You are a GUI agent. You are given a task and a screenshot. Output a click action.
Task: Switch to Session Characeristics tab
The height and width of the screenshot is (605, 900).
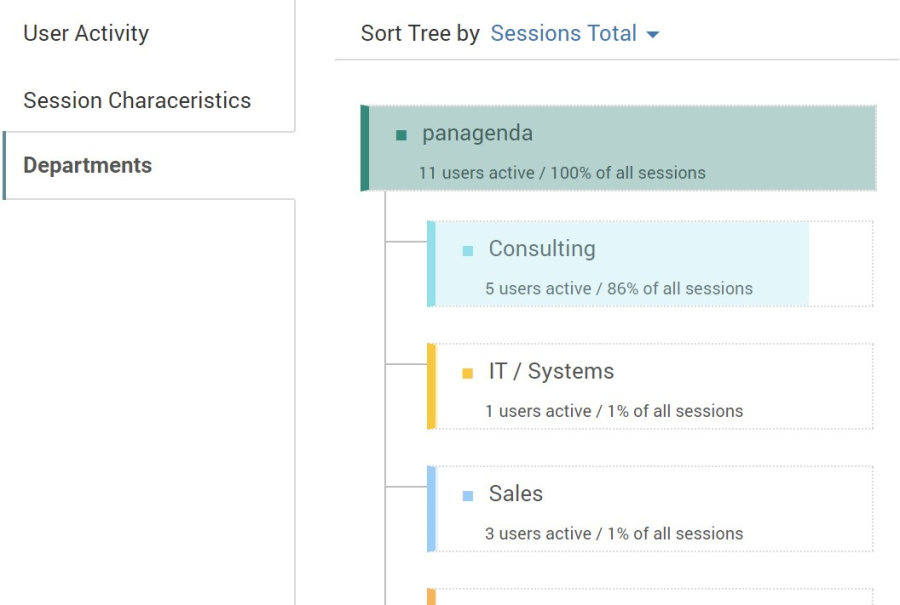[x=137, y=100]
